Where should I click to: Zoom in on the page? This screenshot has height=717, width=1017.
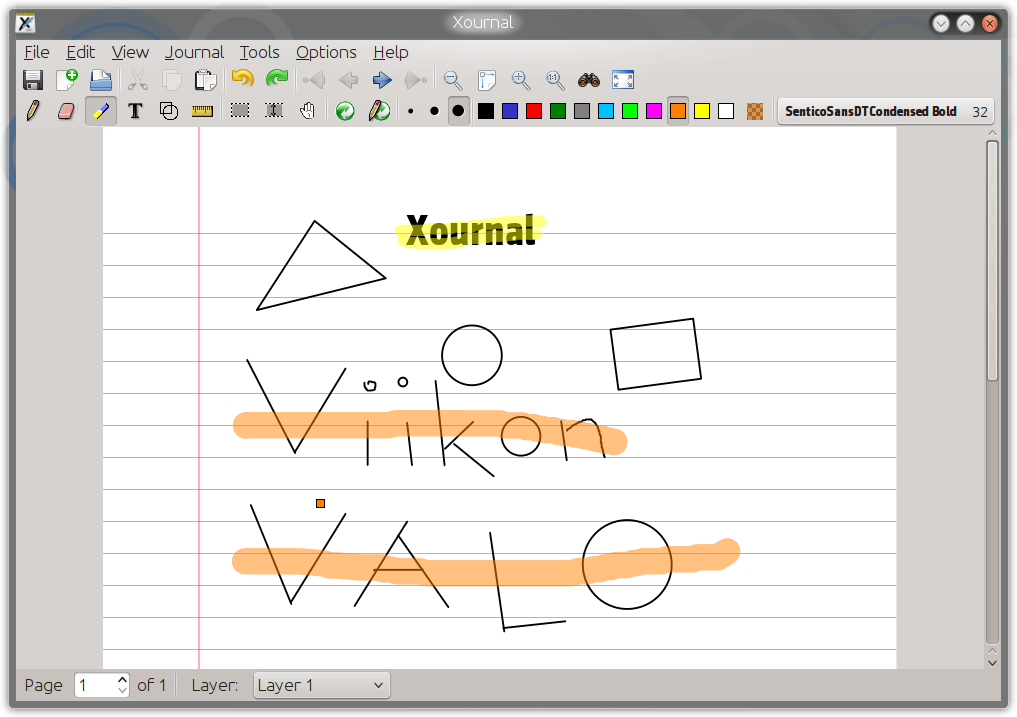(x=521, y=80)
